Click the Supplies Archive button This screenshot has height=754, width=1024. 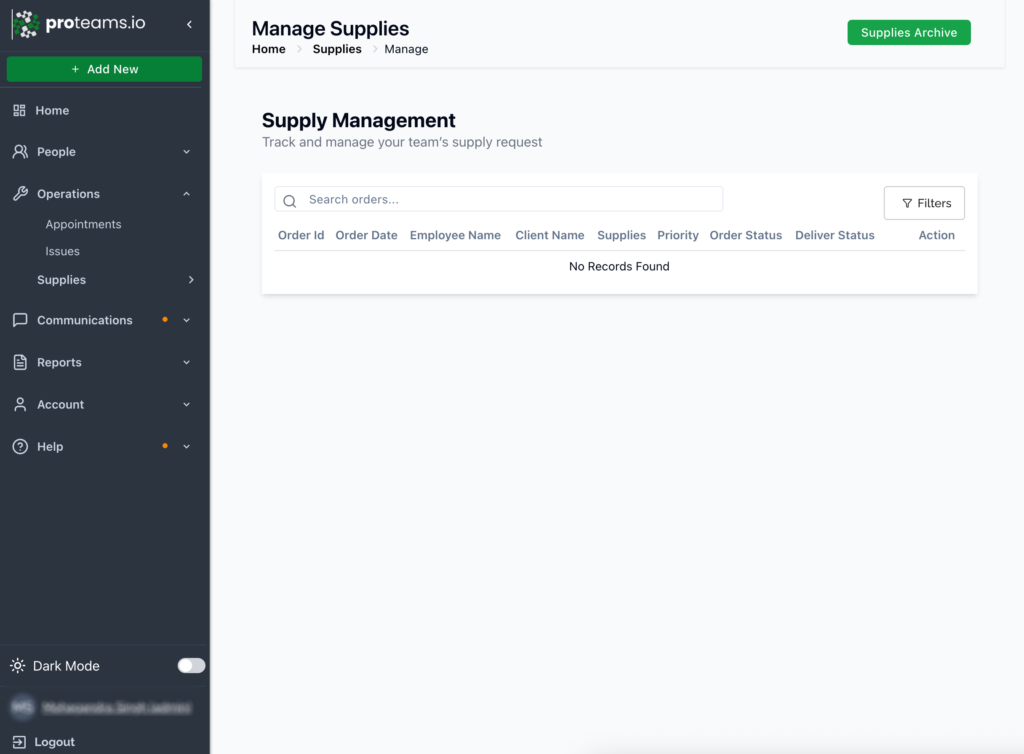[908, 32]
